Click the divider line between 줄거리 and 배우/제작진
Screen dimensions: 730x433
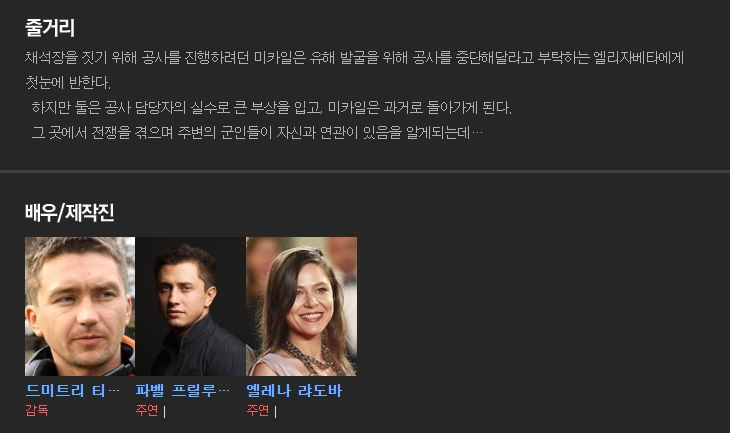(x=365, y=172)
